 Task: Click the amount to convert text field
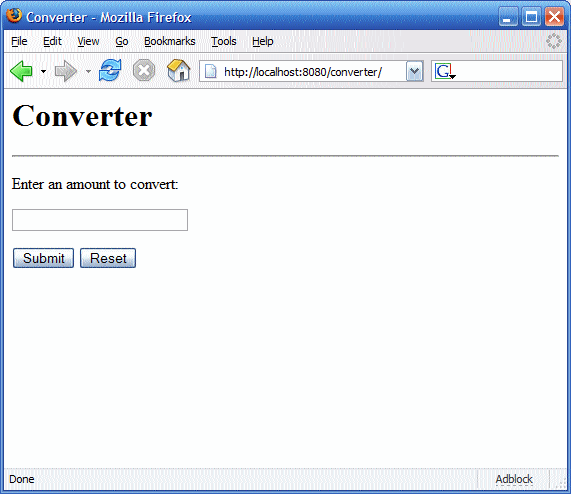tap(100, 220)
